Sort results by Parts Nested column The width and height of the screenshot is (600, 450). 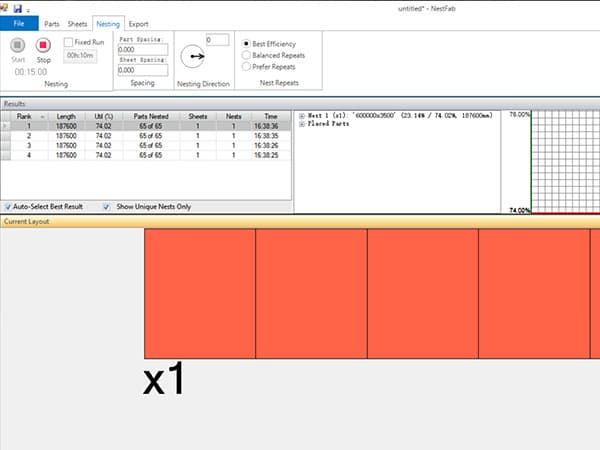pyautogui.click(x=151, y=116)
